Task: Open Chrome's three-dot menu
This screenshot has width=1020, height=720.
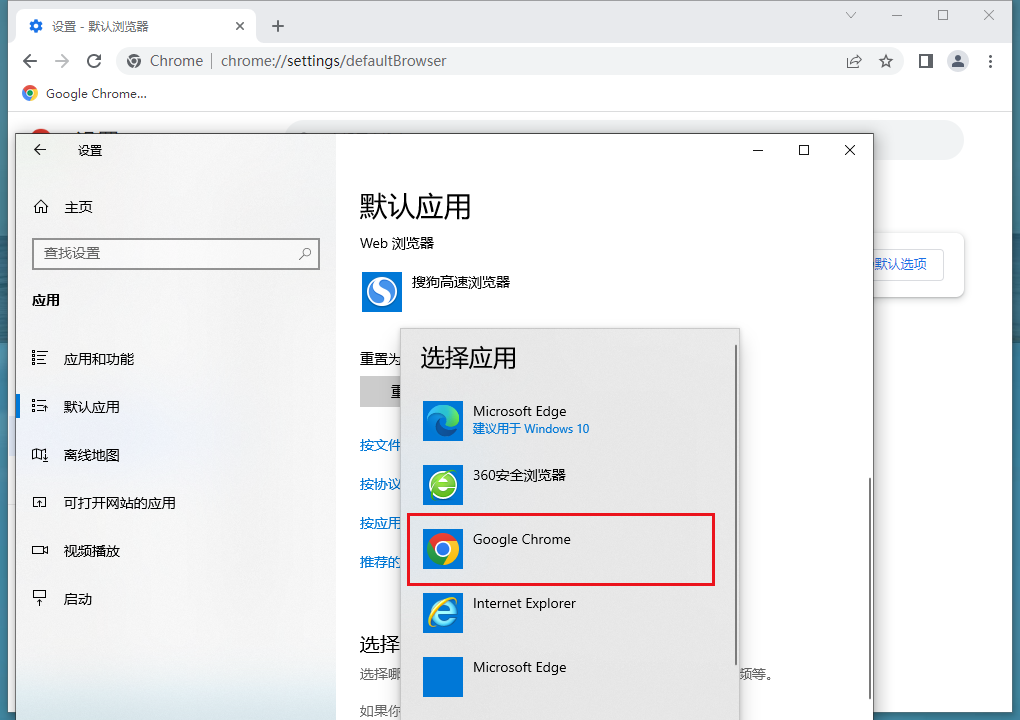Action: coord(990,61)
